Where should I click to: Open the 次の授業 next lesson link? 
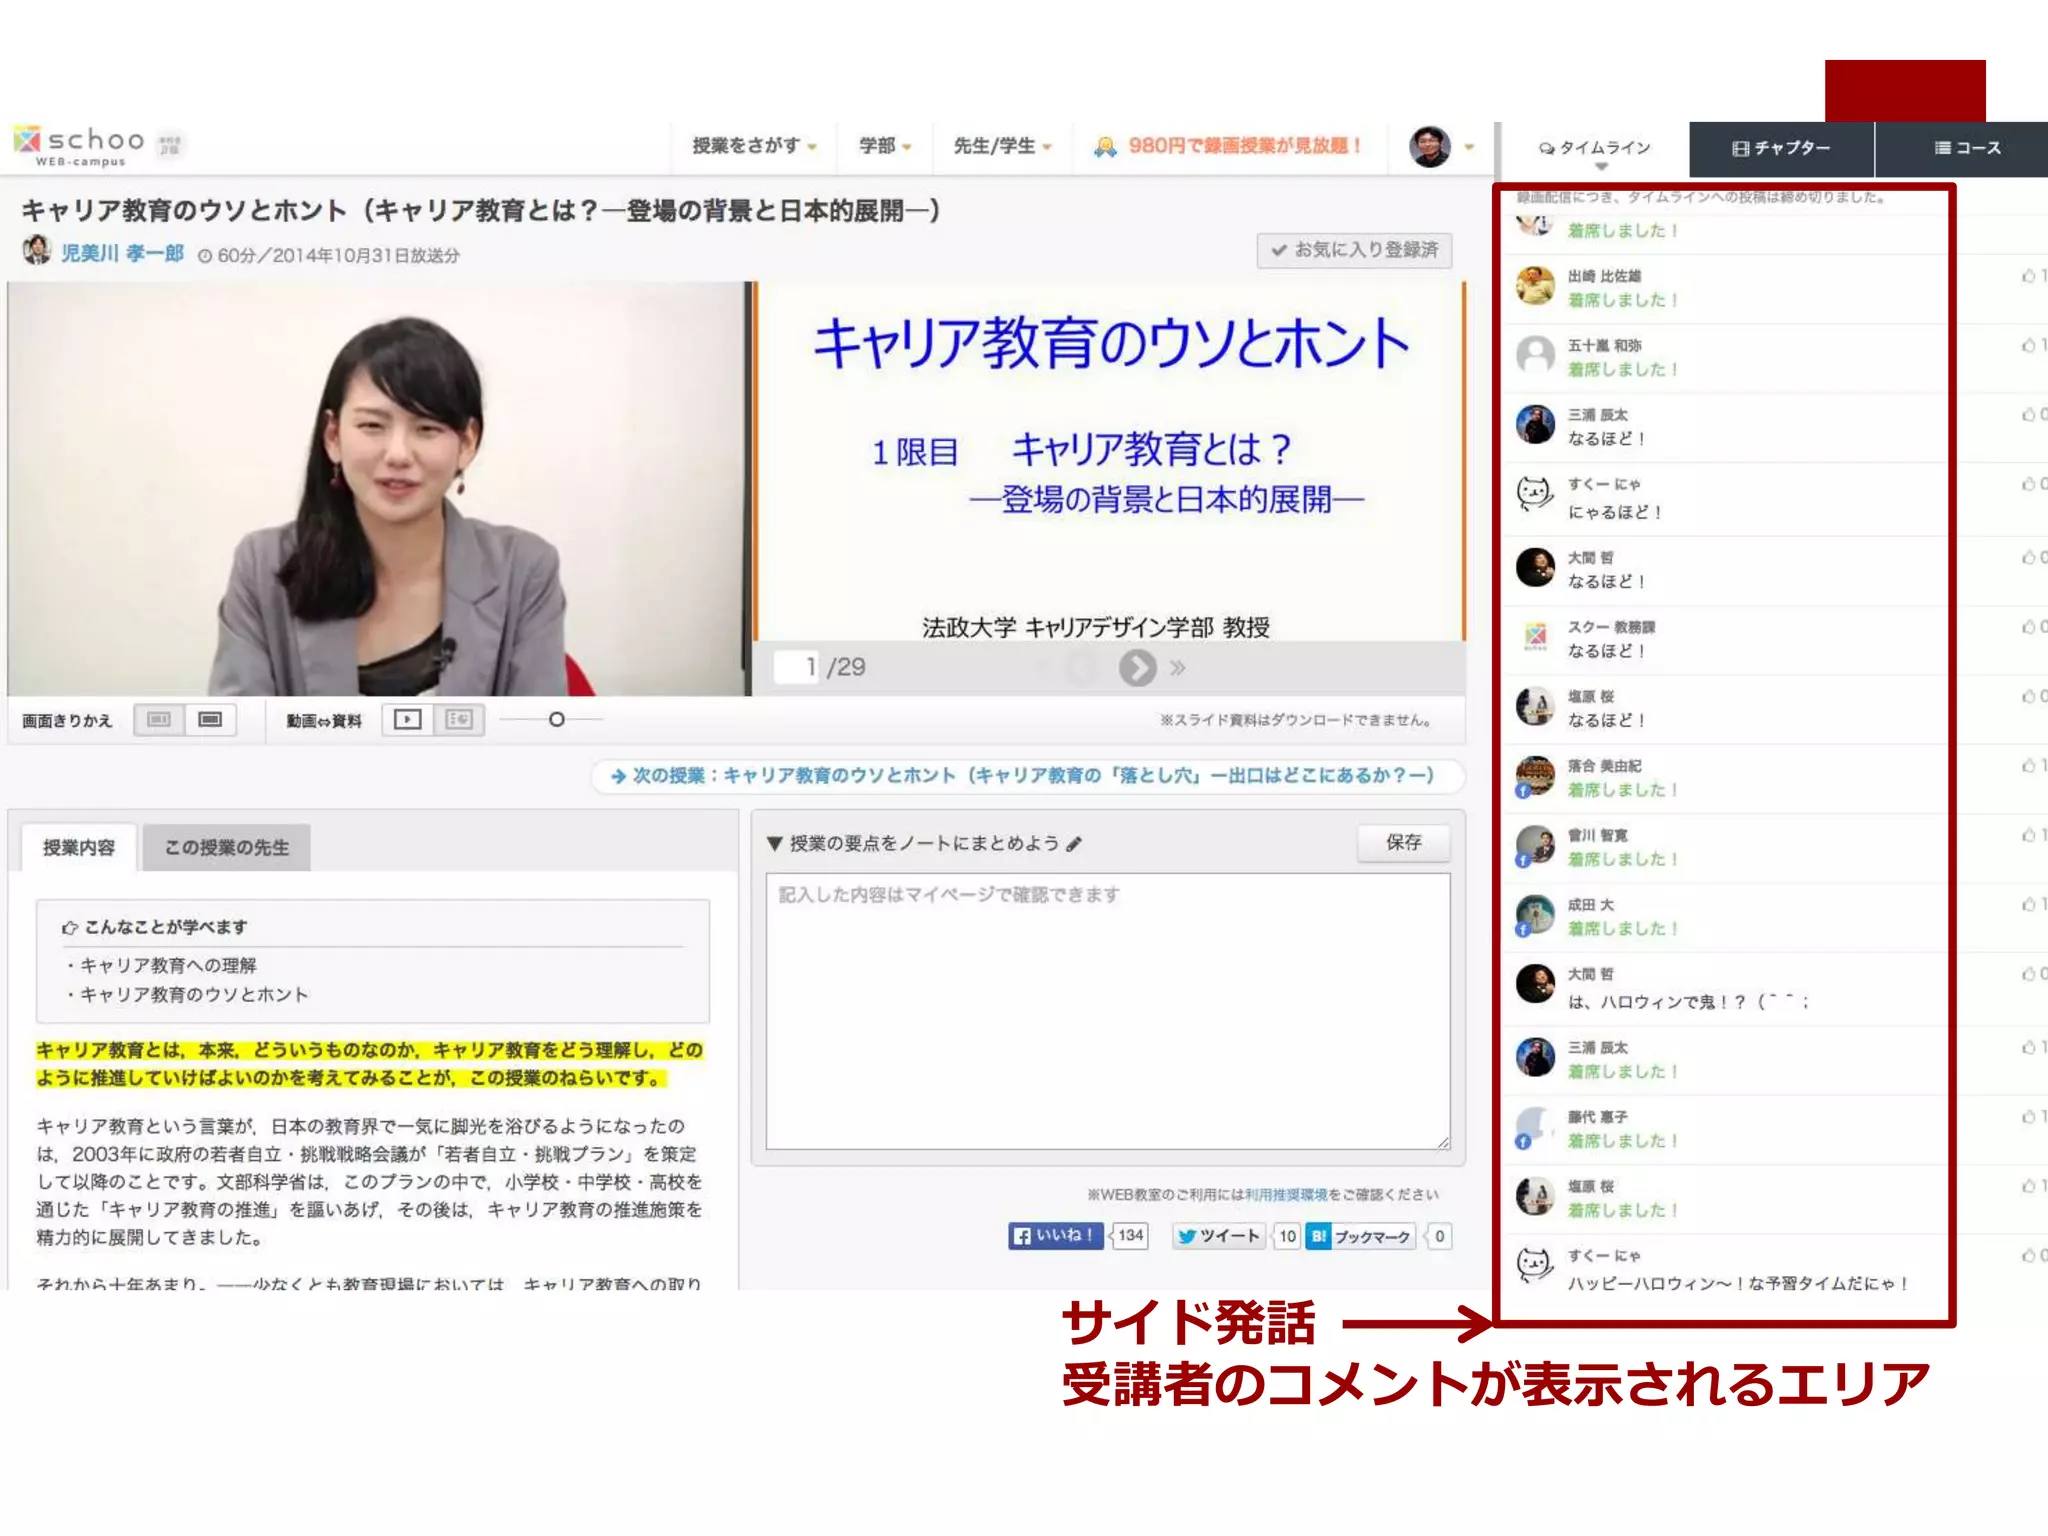tap(1028, 776)
